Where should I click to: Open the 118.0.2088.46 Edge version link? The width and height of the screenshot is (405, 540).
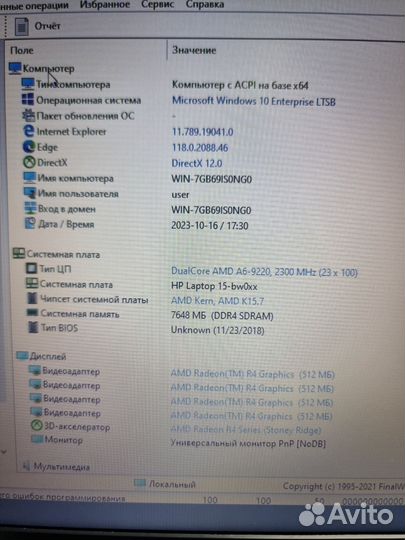click(x=200, y=148)
